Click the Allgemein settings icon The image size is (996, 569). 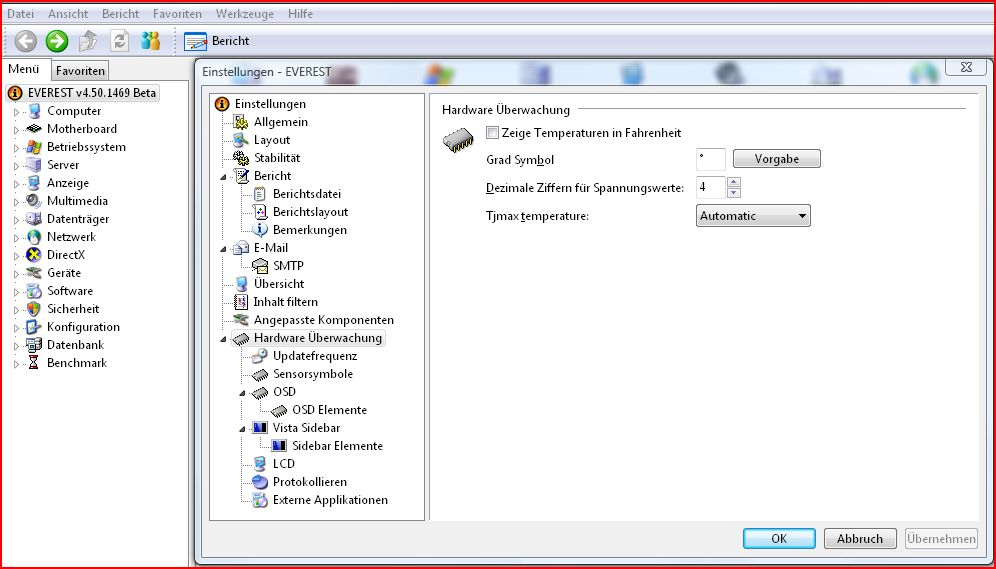[241, 122]
